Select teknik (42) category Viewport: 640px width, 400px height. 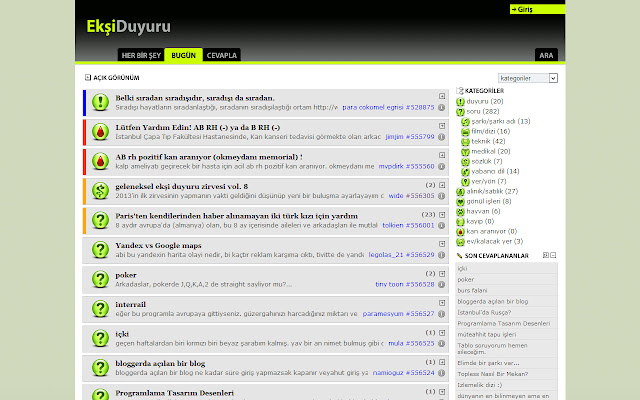tap(488, 141)
